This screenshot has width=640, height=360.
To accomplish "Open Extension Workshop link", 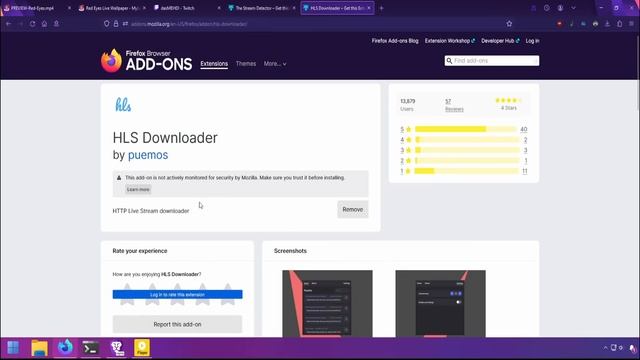I will [x=450, y=41].
